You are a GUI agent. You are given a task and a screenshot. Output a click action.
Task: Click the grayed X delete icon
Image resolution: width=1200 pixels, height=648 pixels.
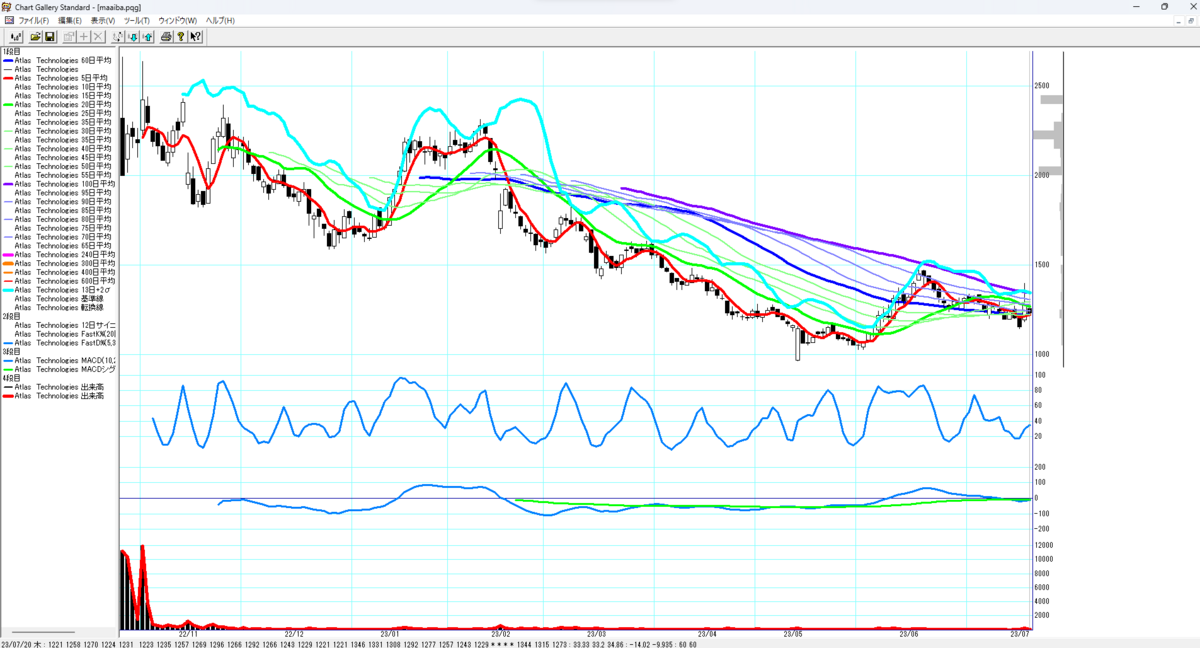coord(98,37)
